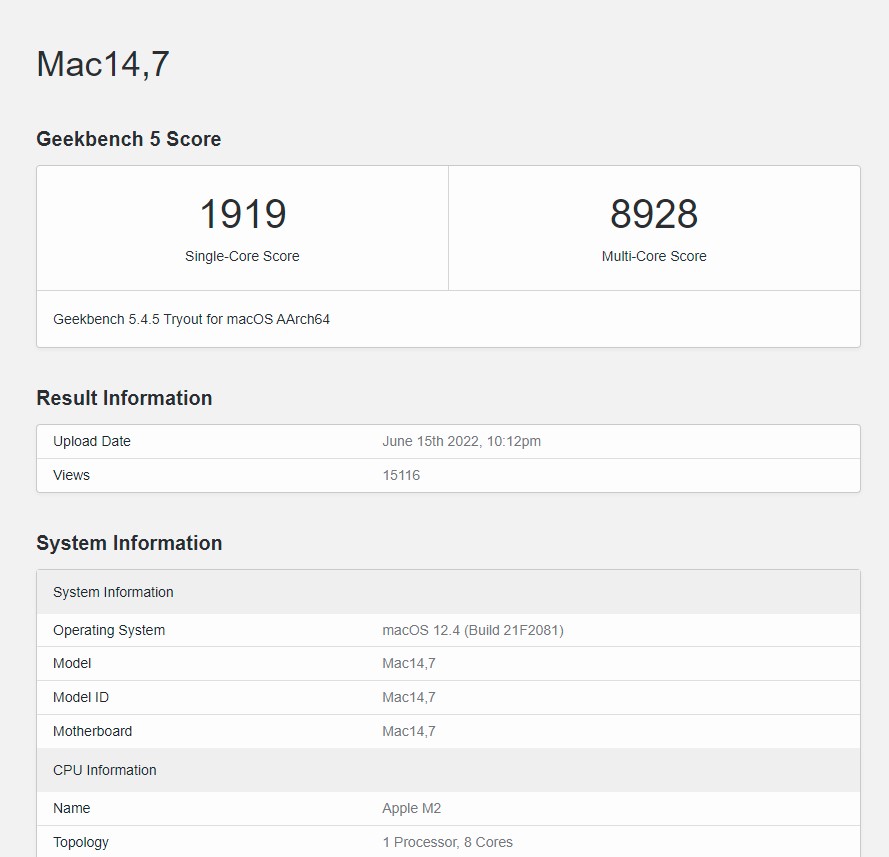
Task: Select the 1 Processor, 8 Cores value
Action: [x=447, y=842]
